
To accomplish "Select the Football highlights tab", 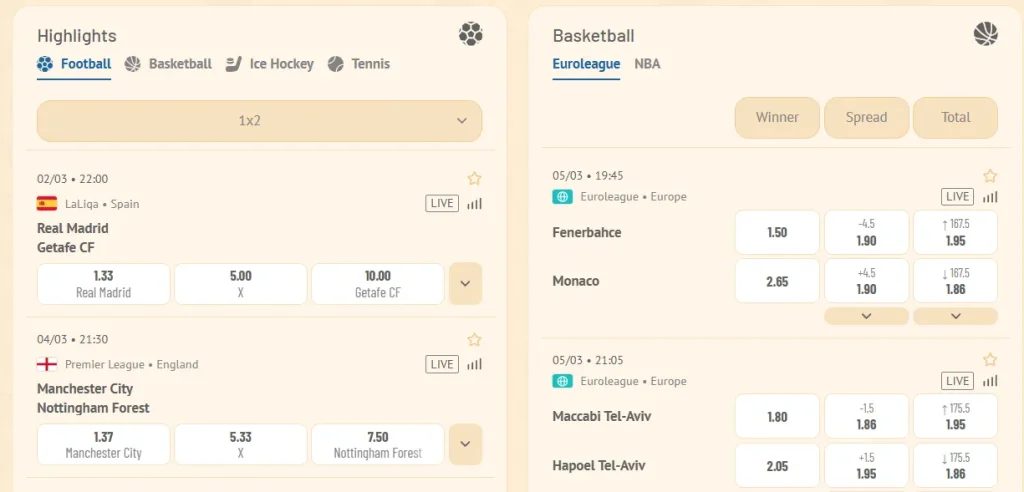I will click(x=74, y=64).
